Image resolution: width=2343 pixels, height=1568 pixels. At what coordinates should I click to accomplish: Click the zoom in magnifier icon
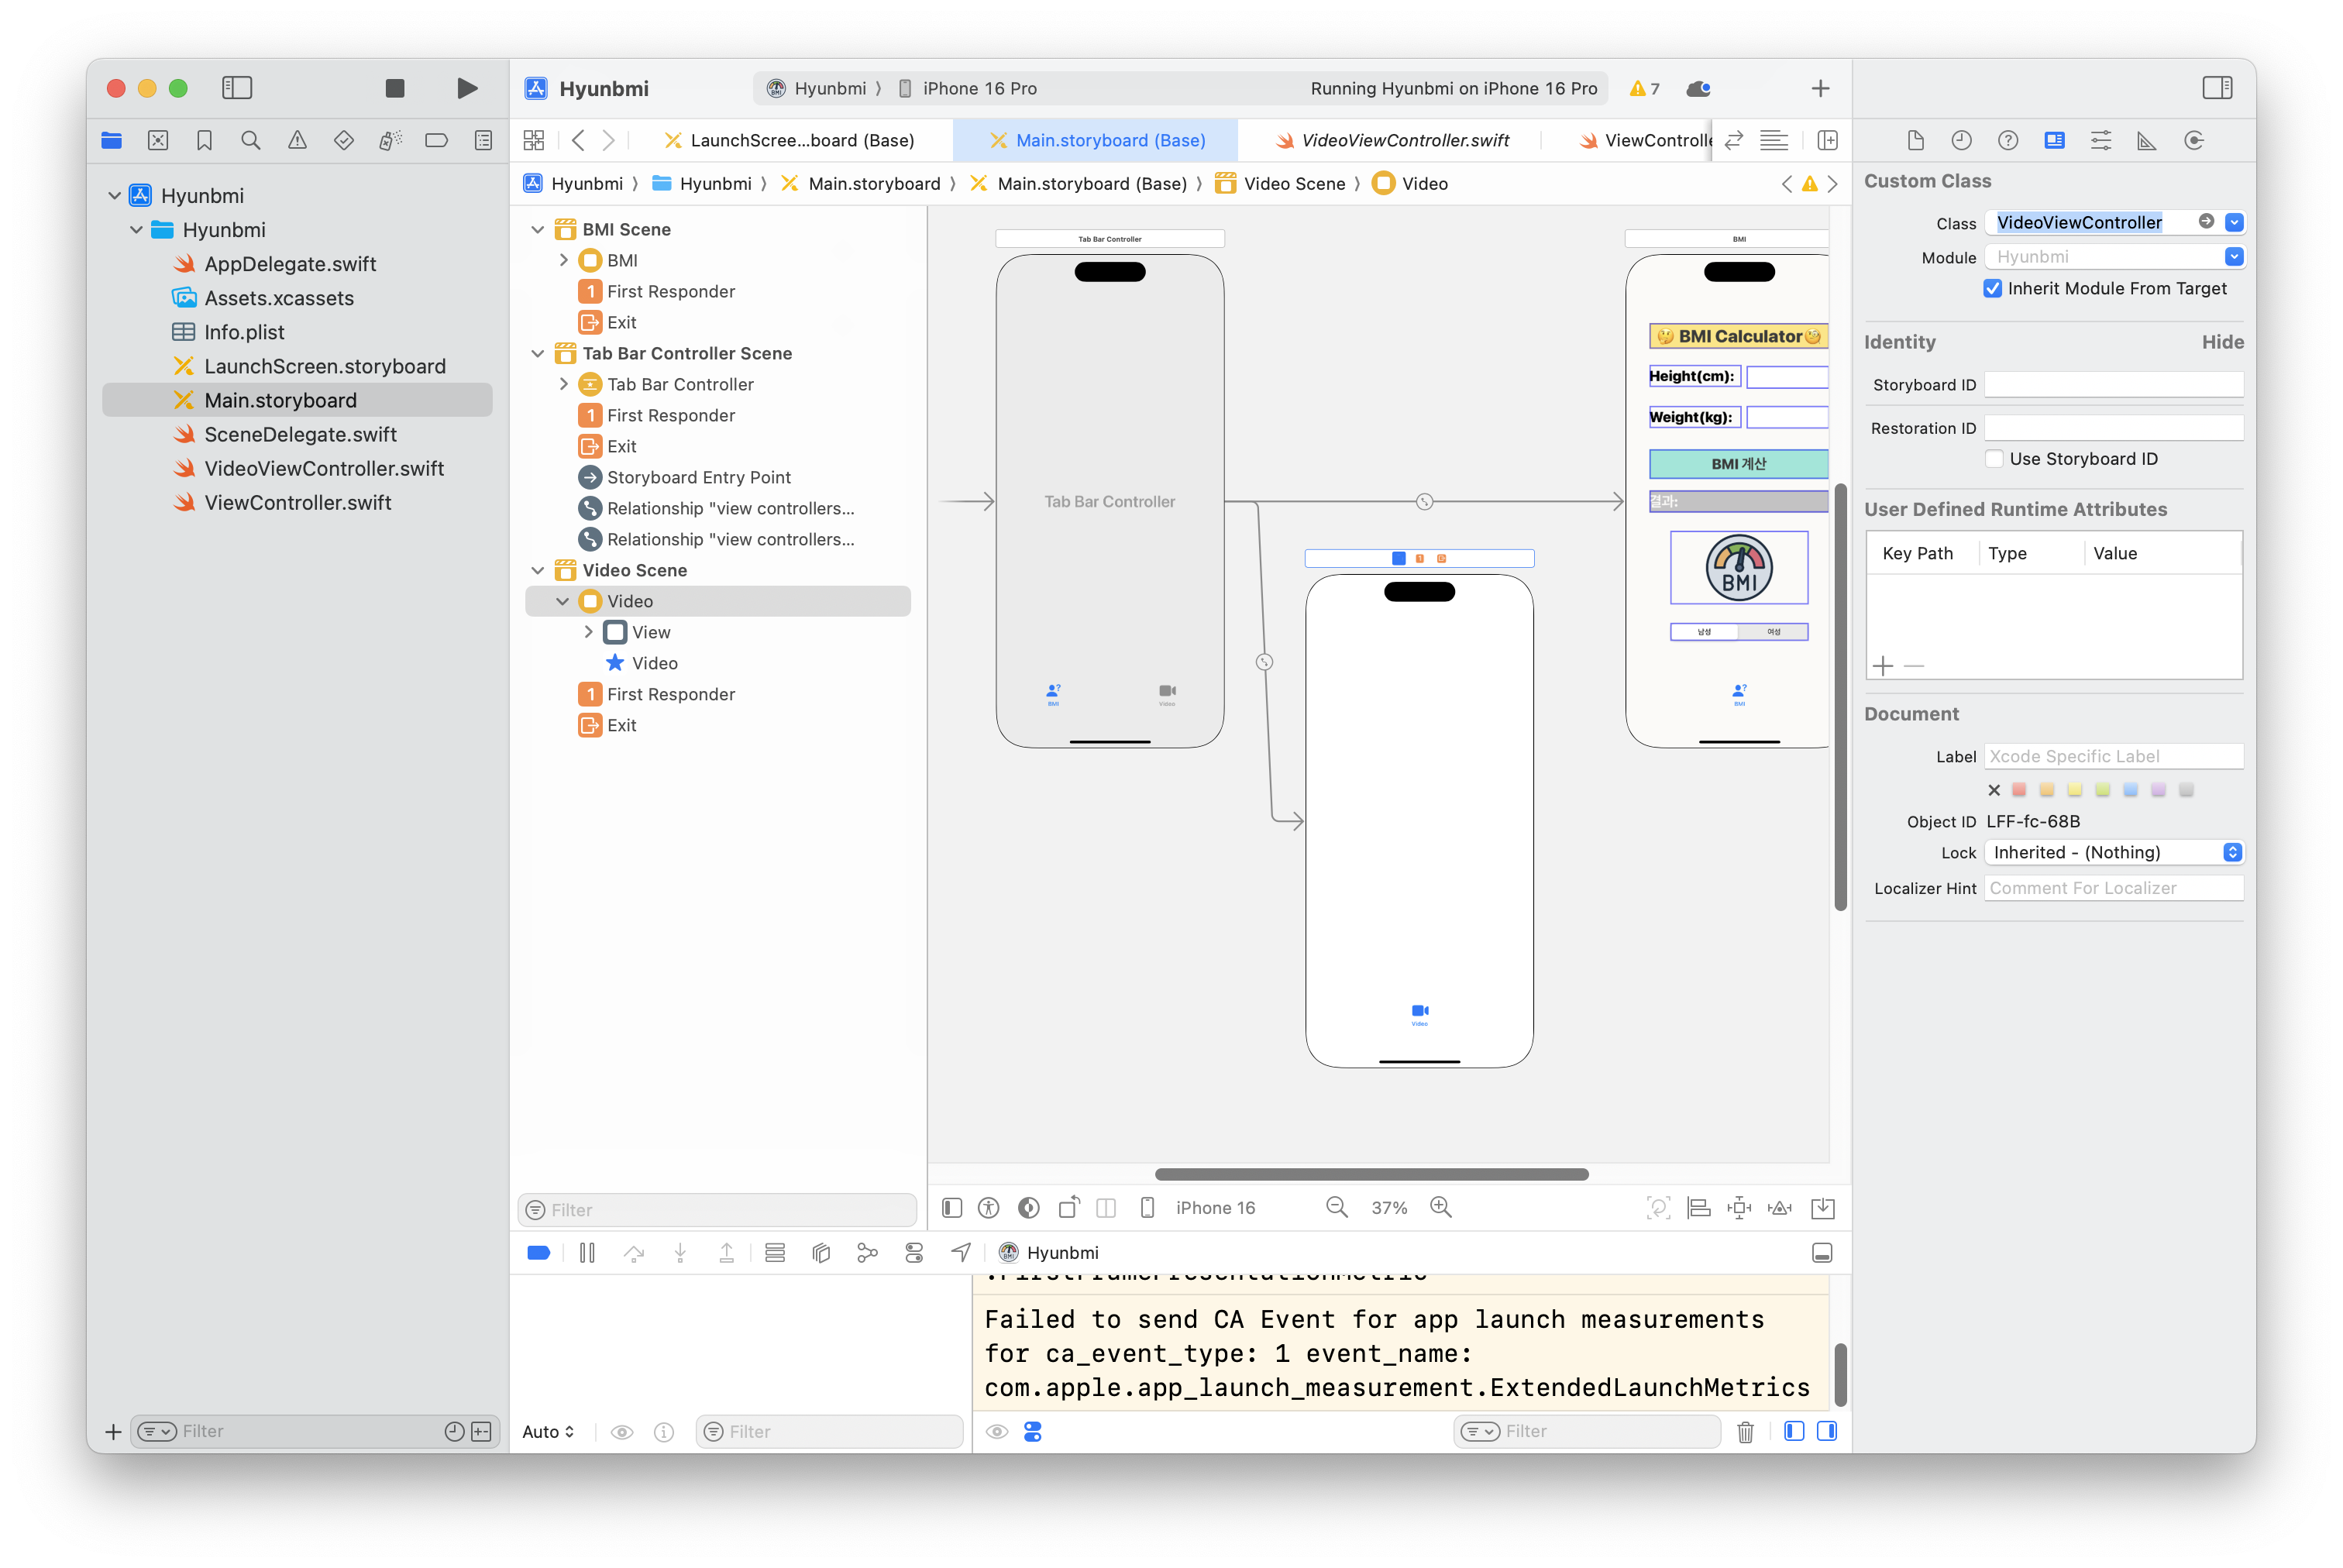(1440, 1207)
